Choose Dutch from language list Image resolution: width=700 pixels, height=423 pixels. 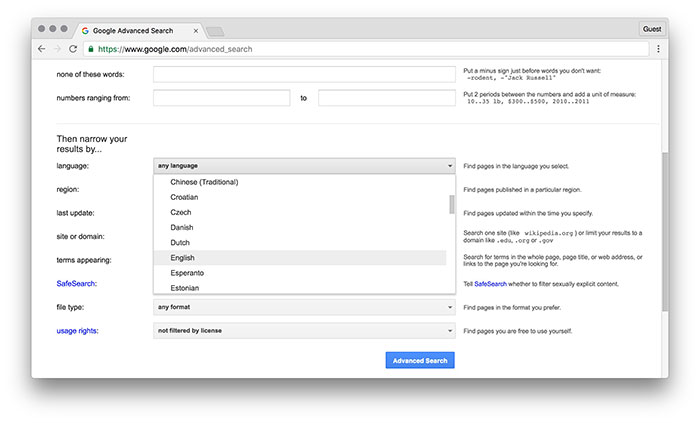click(300, 243)
